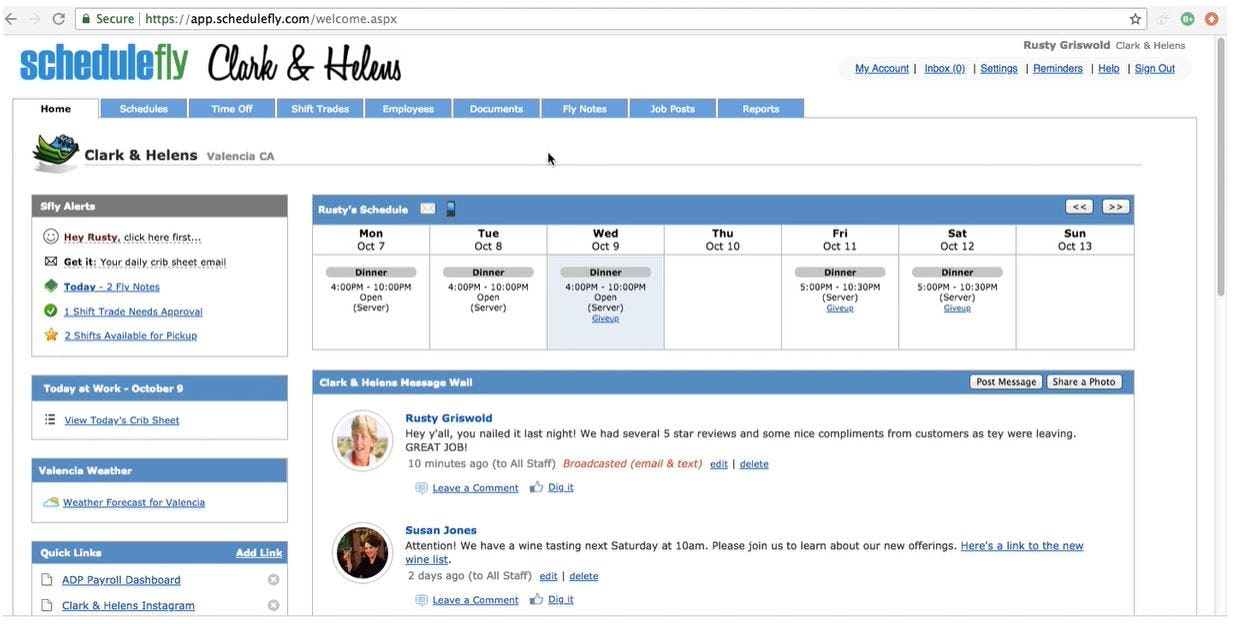Click the weather cloud icon in Valencia Weather
1240x624 pixels.
pyautogui.click(x=51, y=502)
